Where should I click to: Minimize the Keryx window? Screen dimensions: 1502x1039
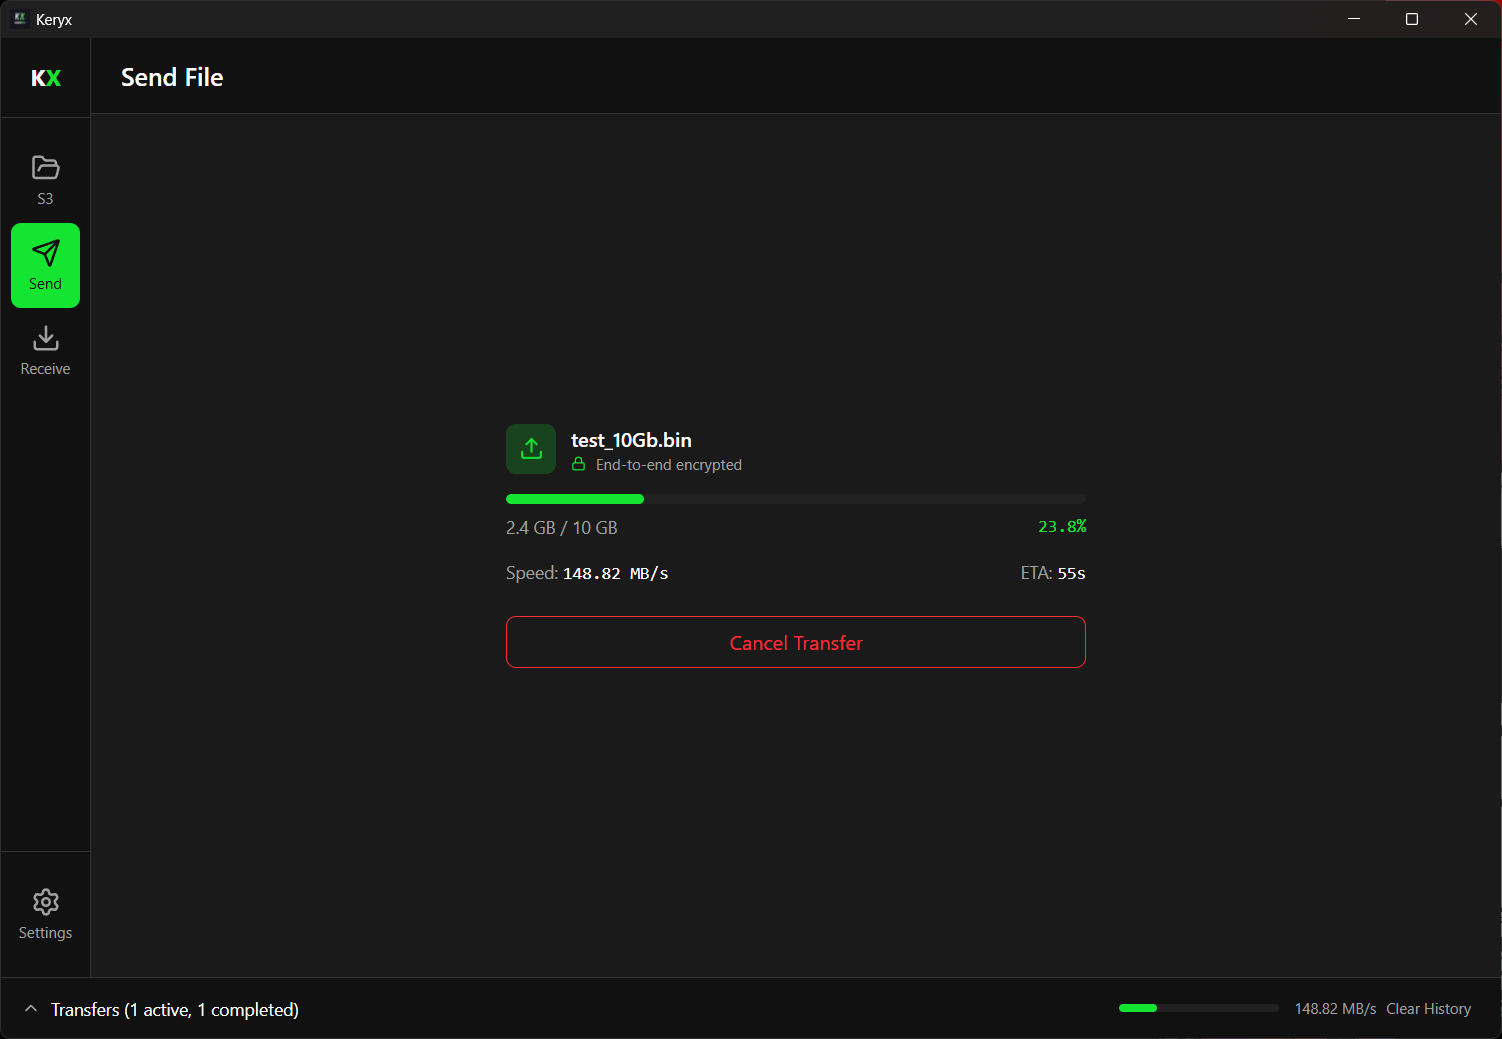(1354, 19)
